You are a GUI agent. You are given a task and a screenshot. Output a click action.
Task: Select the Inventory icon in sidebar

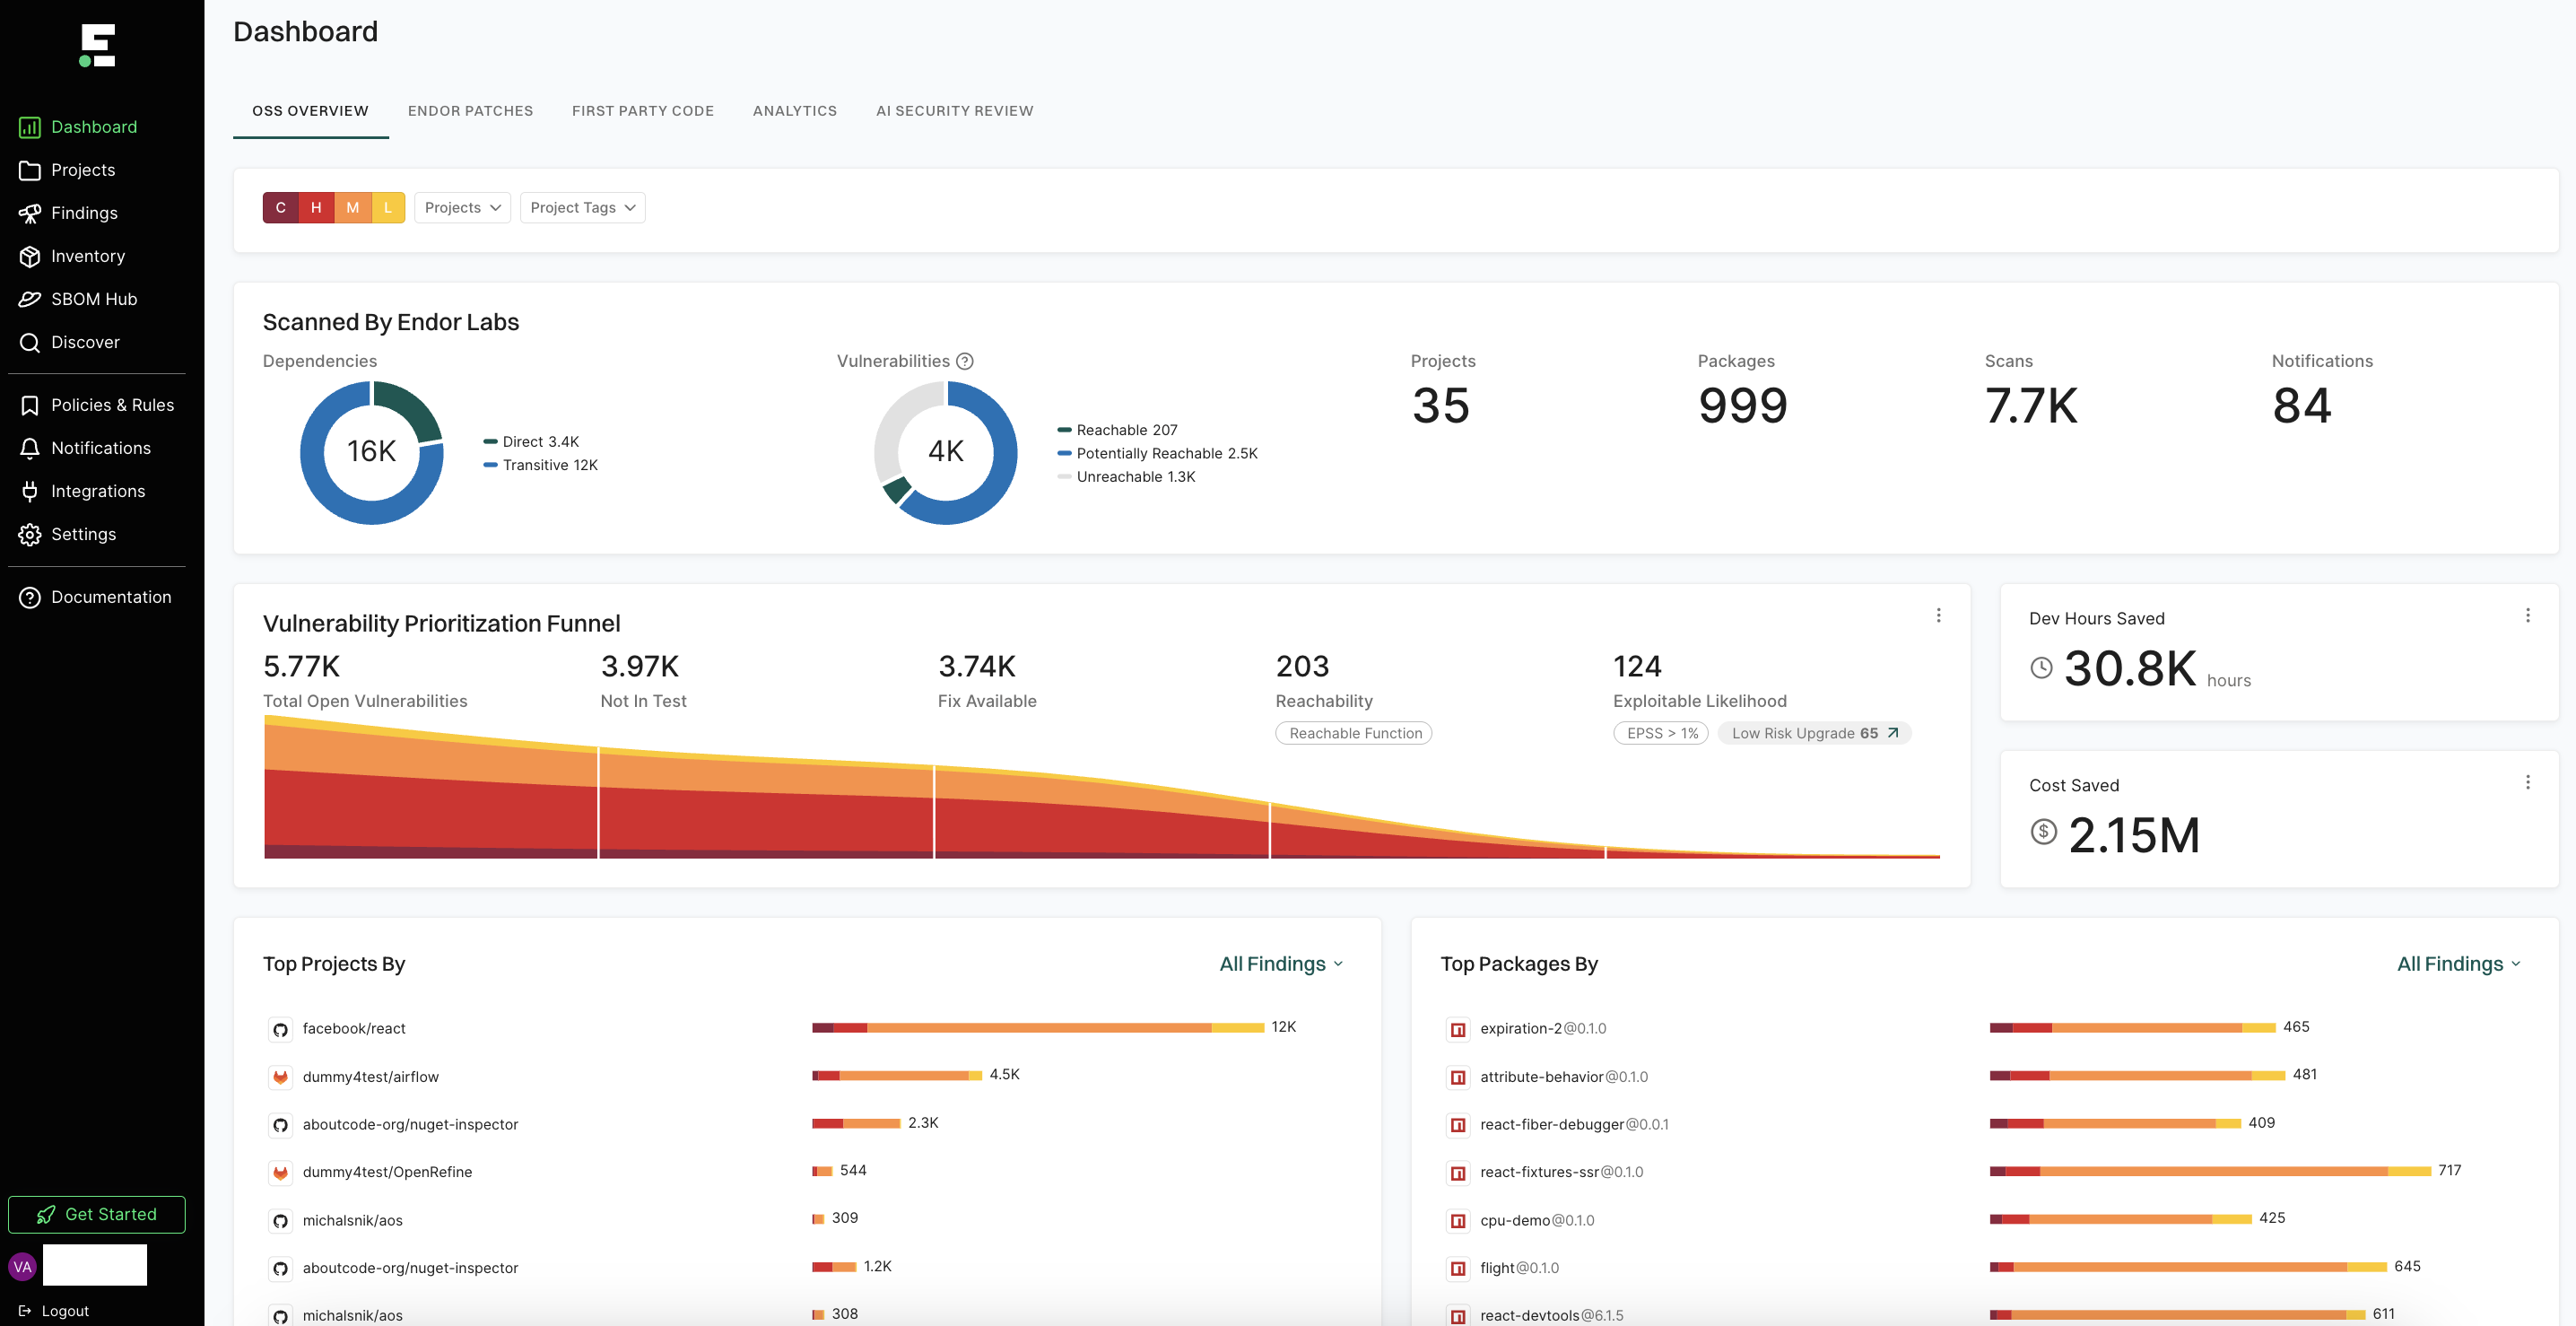(30, 256)
